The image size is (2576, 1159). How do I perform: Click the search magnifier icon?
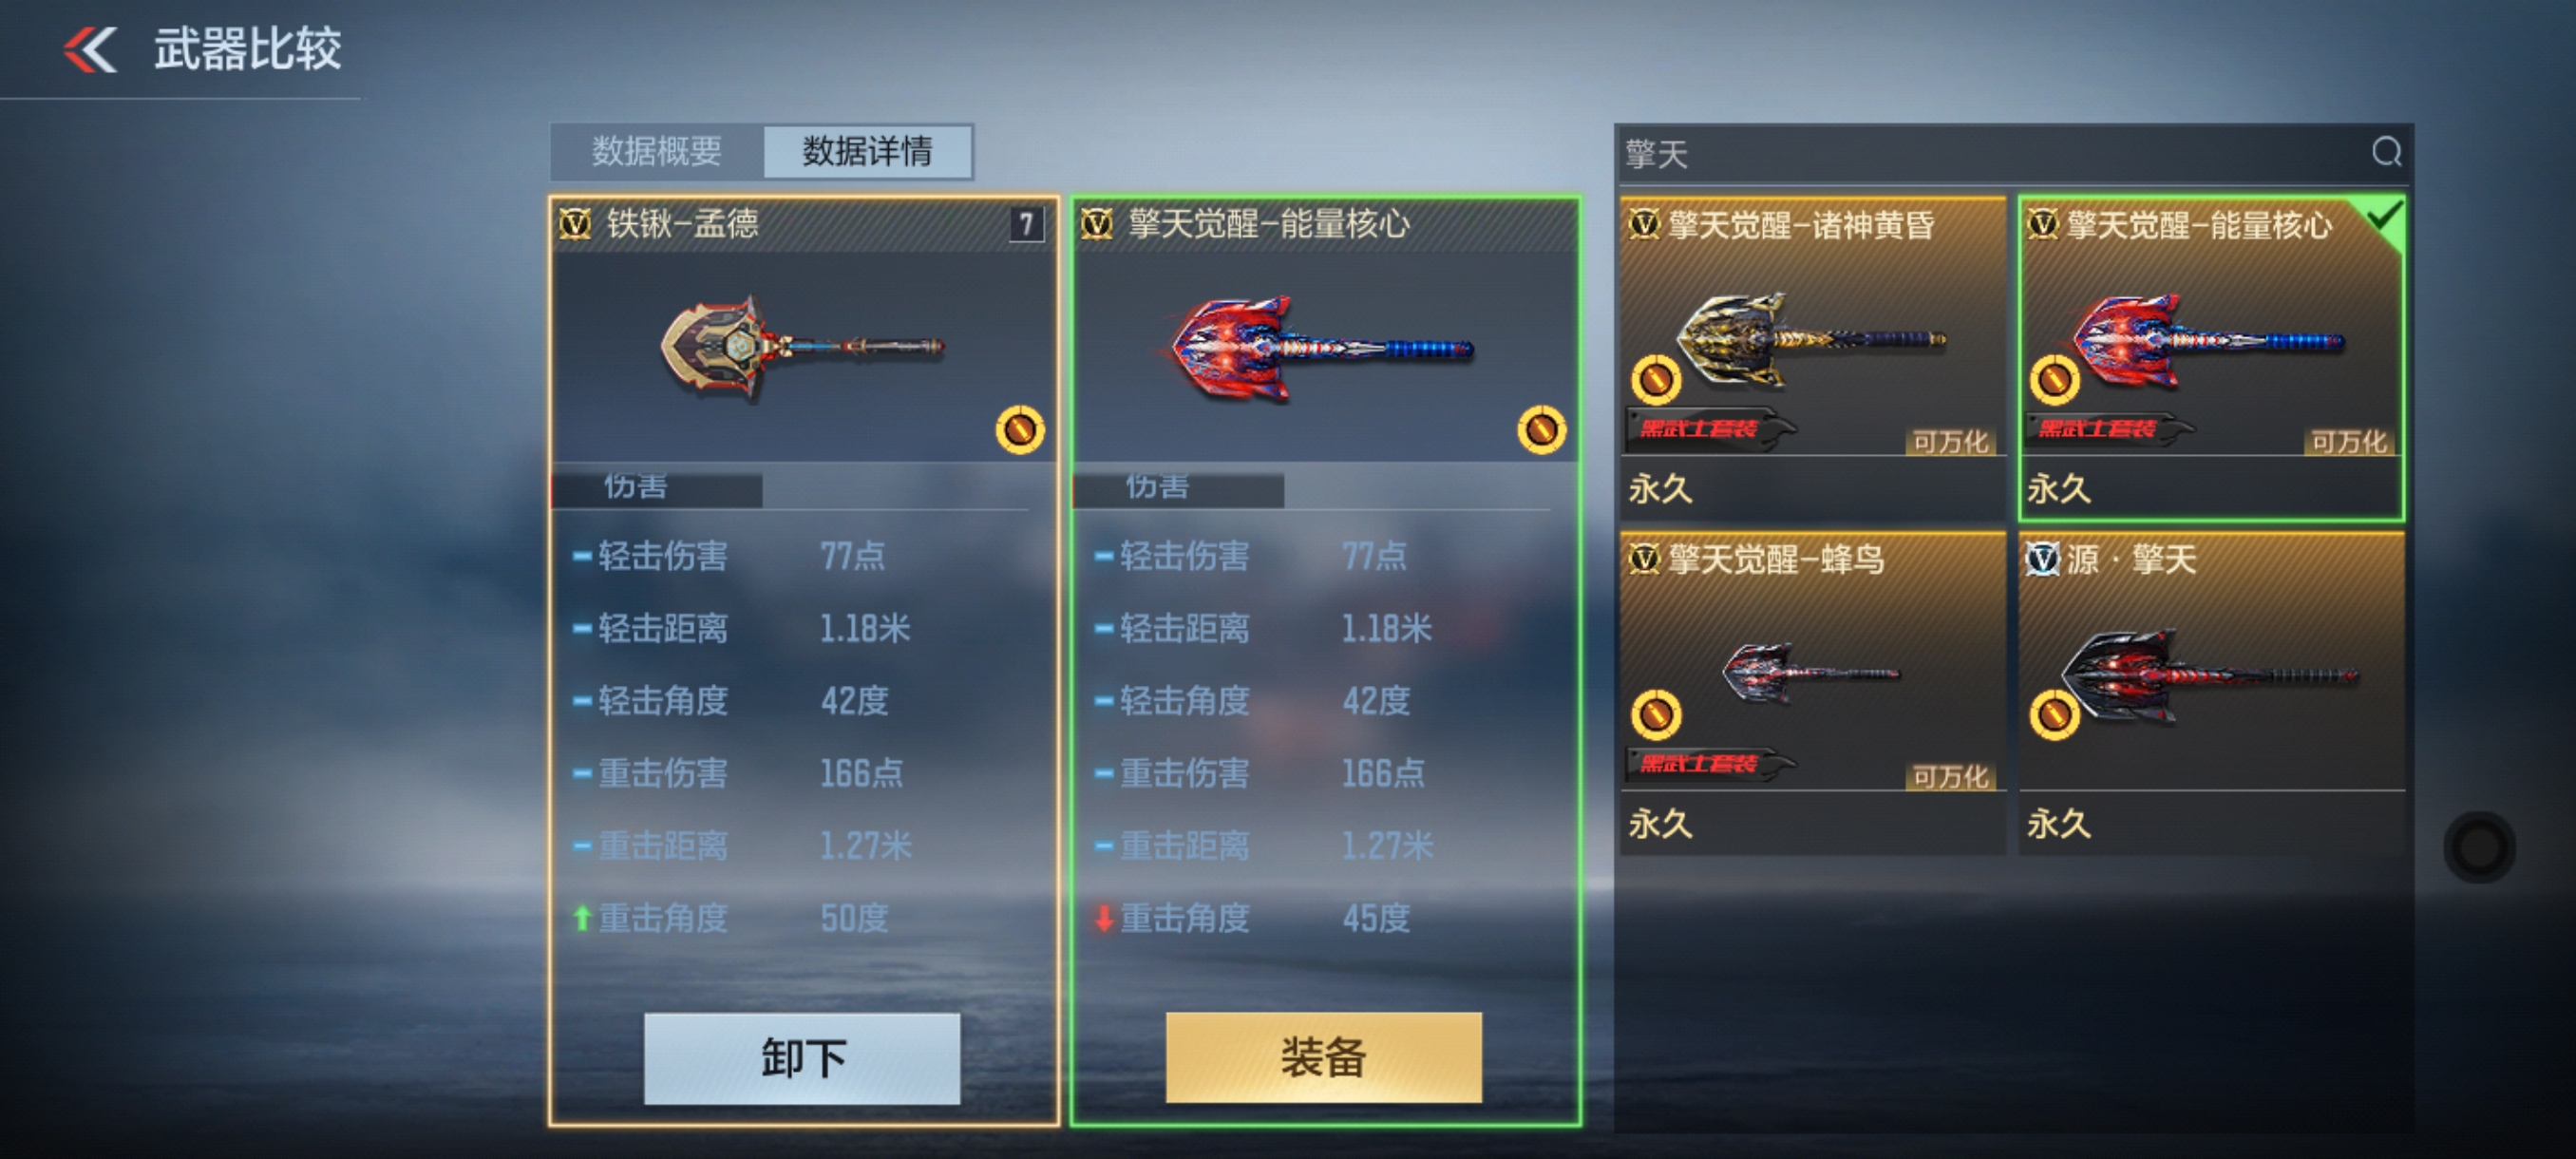click(2386, 152)
